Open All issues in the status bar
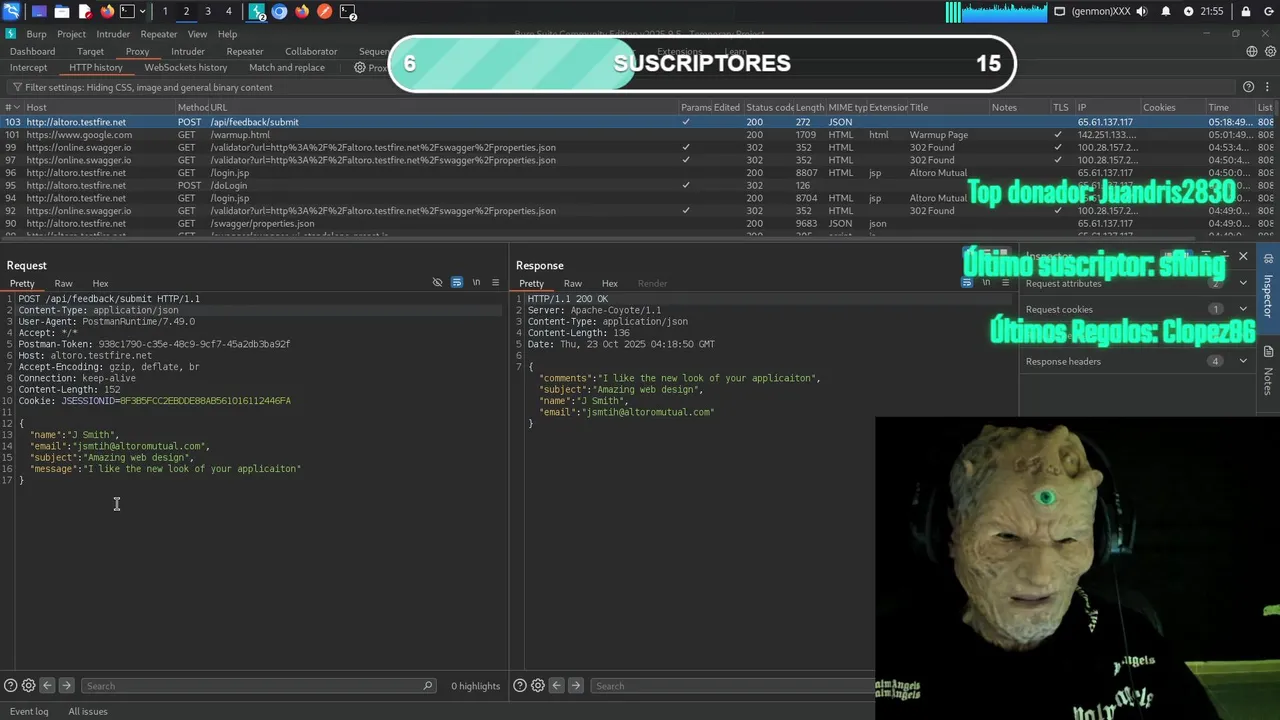 pos(88,712)
